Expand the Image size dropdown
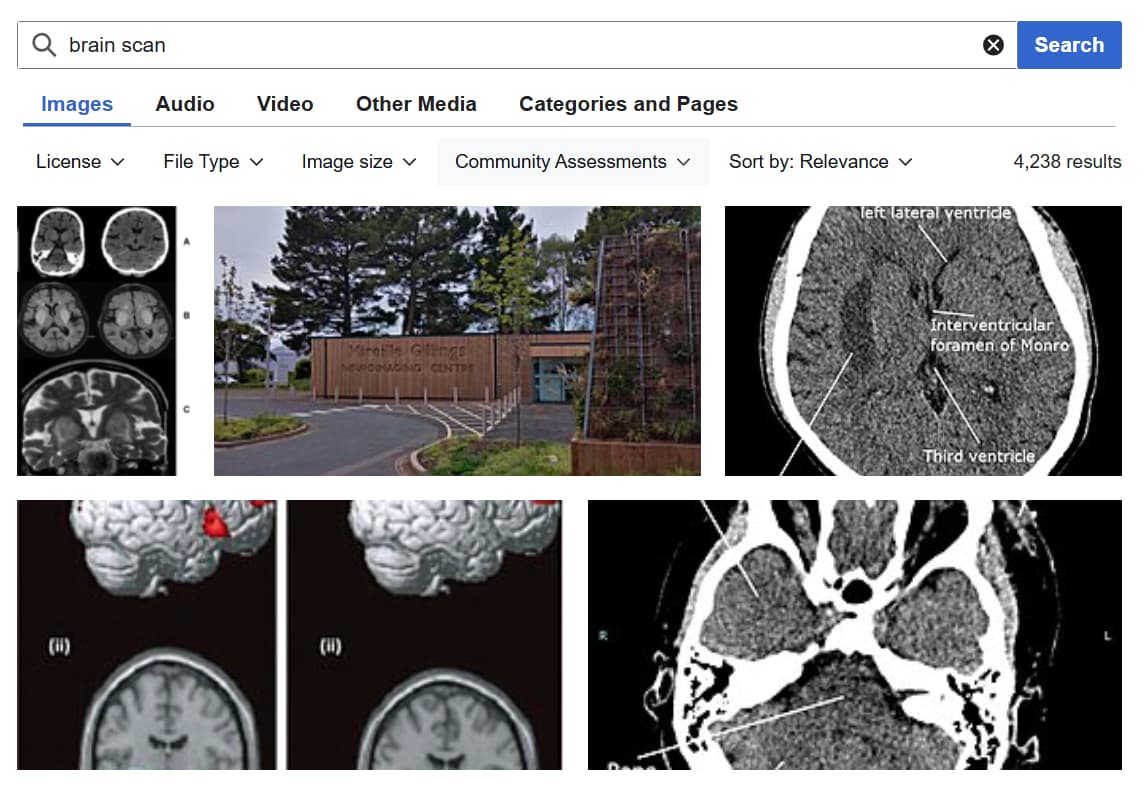 coord(359,161)
